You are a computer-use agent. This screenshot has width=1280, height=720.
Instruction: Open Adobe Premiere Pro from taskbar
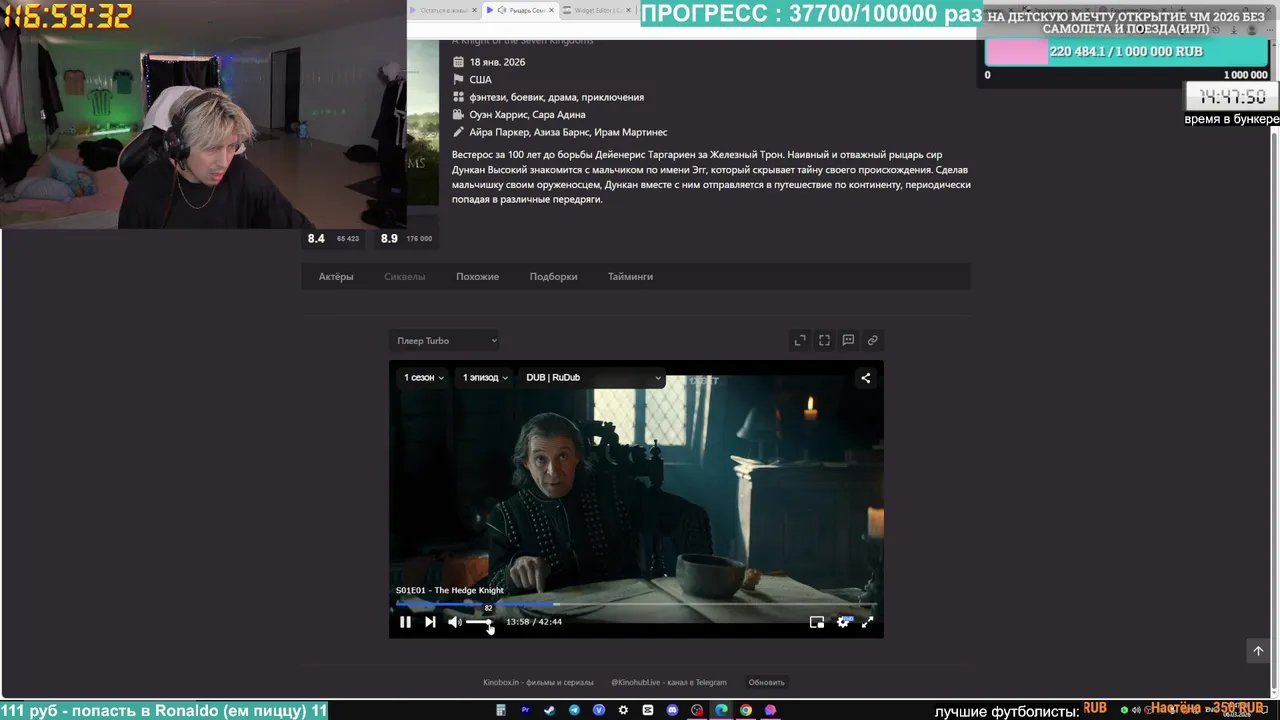[525, 710]
